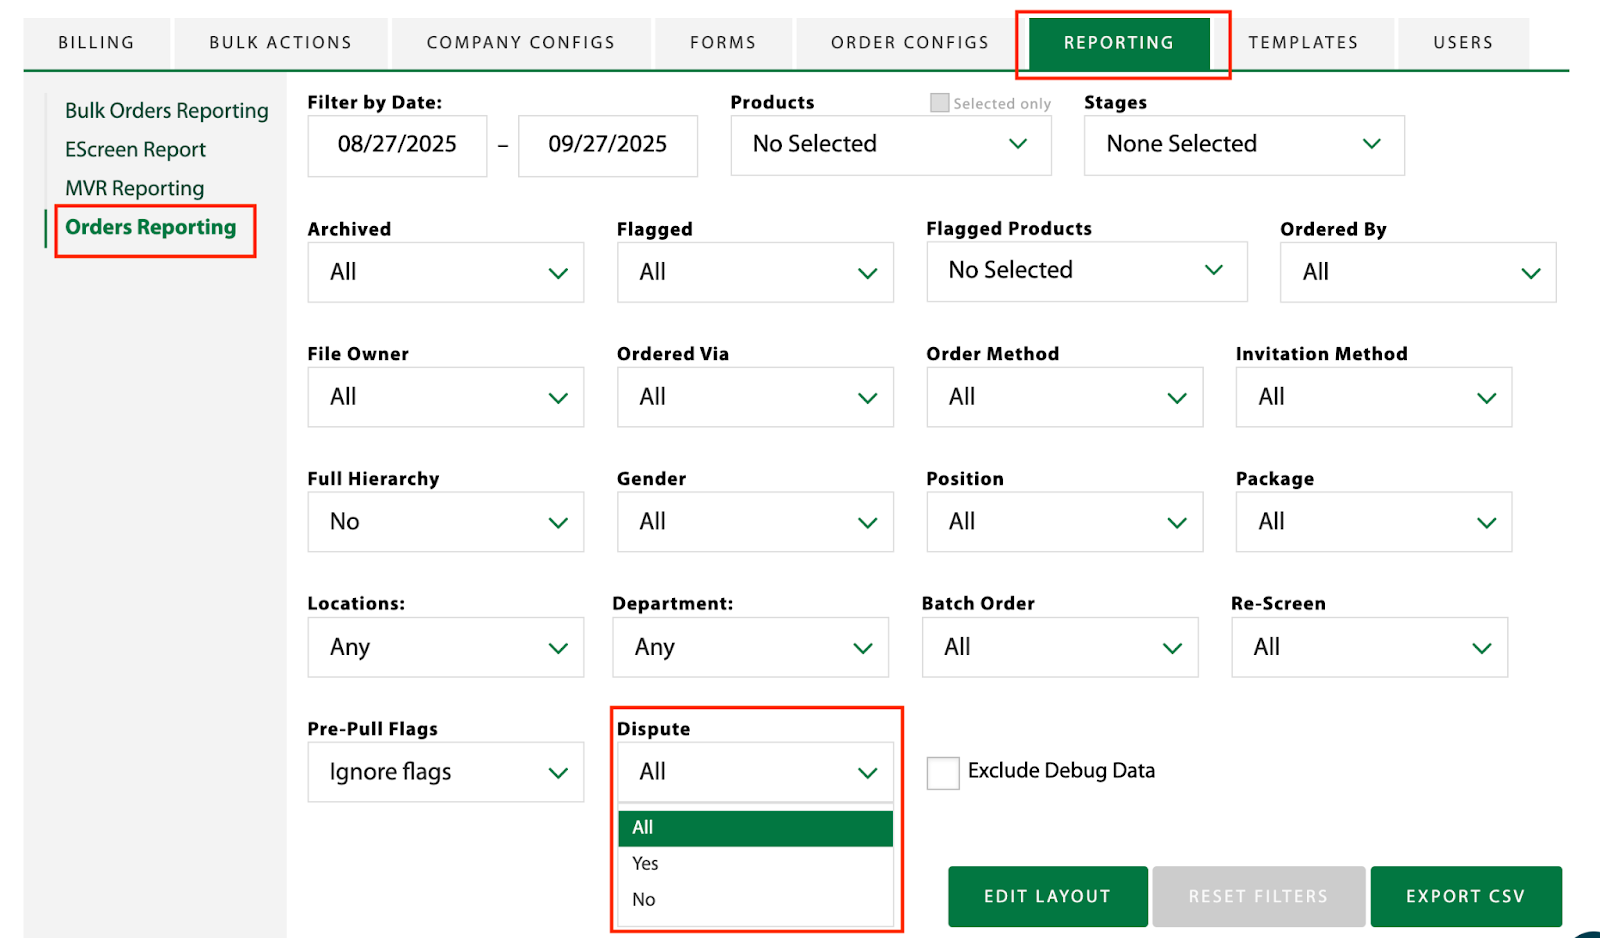Expand the Pre-Pull Flags dropdown
The image size is (1600, 938).
tap(445, 772)
